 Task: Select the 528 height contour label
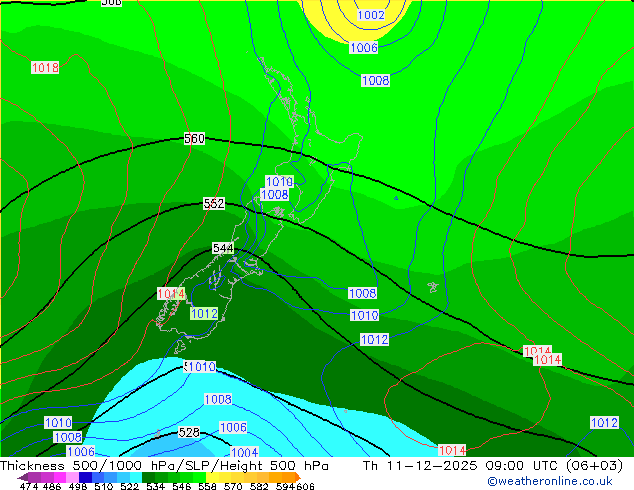click(x=189, y=433)
